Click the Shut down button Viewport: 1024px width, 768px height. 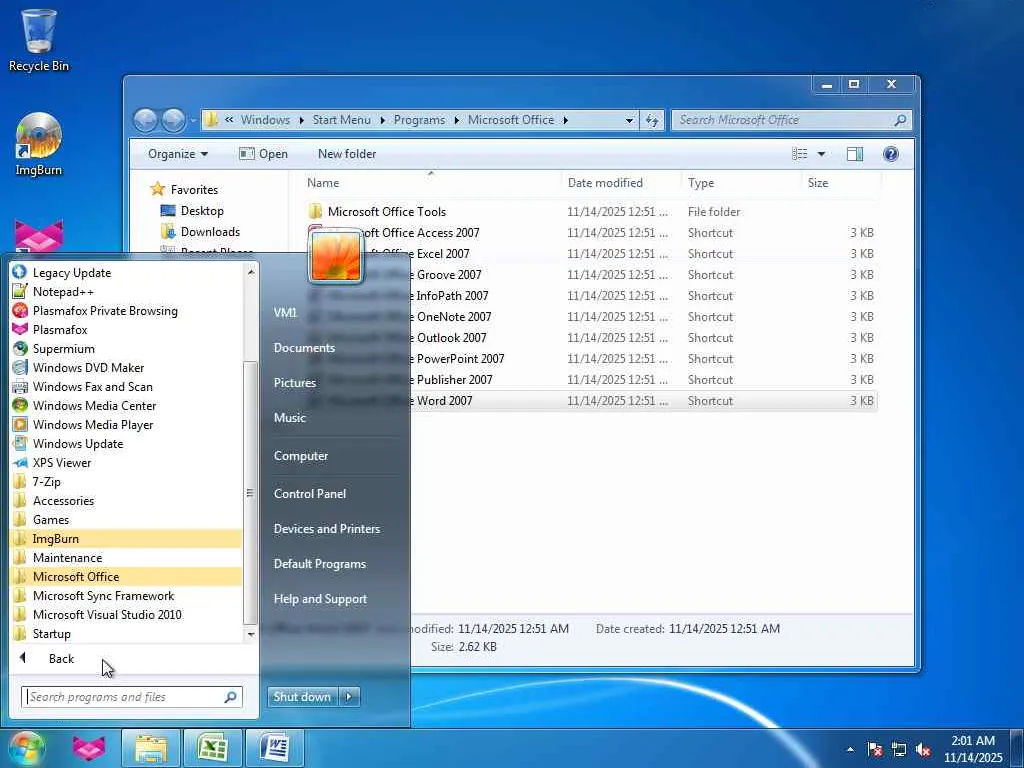coord(302,697)
